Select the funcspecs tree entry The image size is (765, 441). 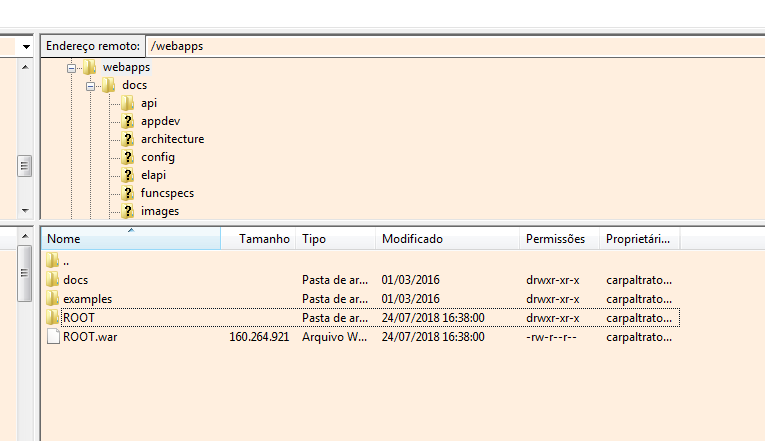click(167, 194)
